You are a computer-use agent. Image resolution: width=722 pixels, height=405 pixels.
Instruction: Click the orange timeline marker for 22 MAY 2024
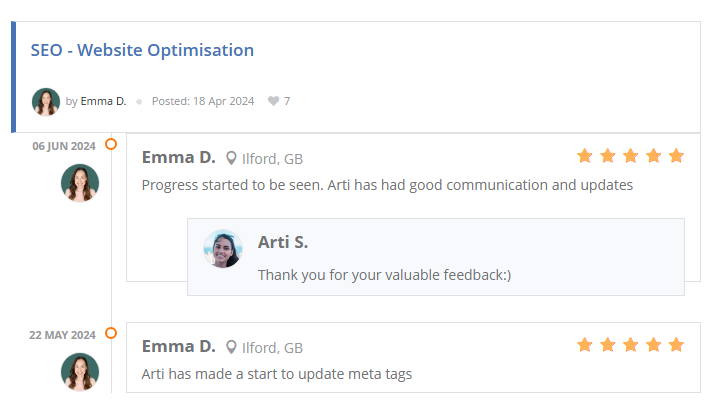[111, 333]
